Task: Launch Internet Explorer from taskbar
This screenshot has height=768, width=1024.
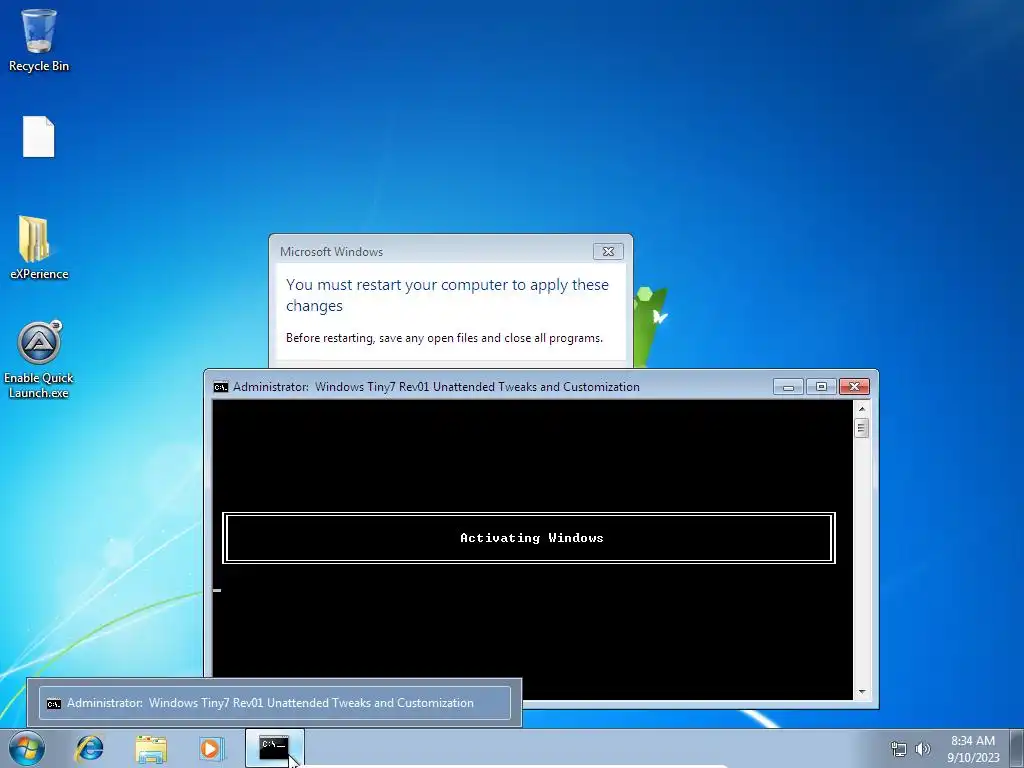Action: point(89,748)
